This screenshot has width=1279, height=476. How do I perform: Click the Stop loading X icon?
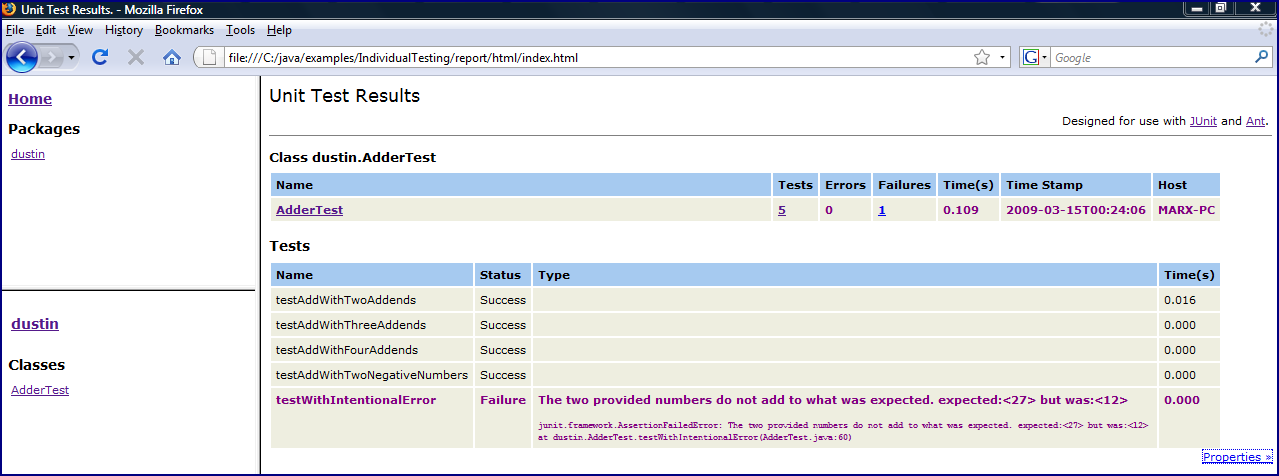[136, 58]
